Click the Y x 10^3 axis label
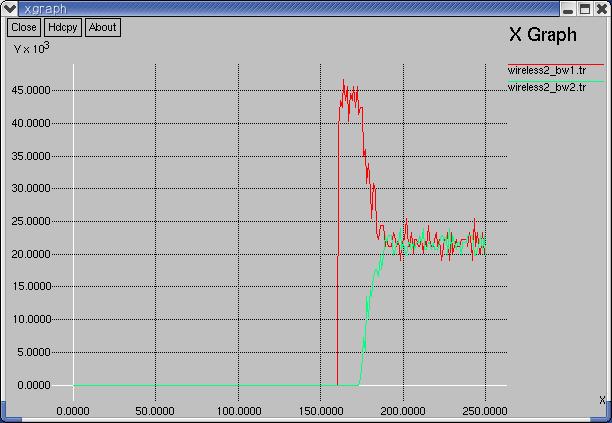The width and height of the screenshot is (612, 423). (32, 48)
